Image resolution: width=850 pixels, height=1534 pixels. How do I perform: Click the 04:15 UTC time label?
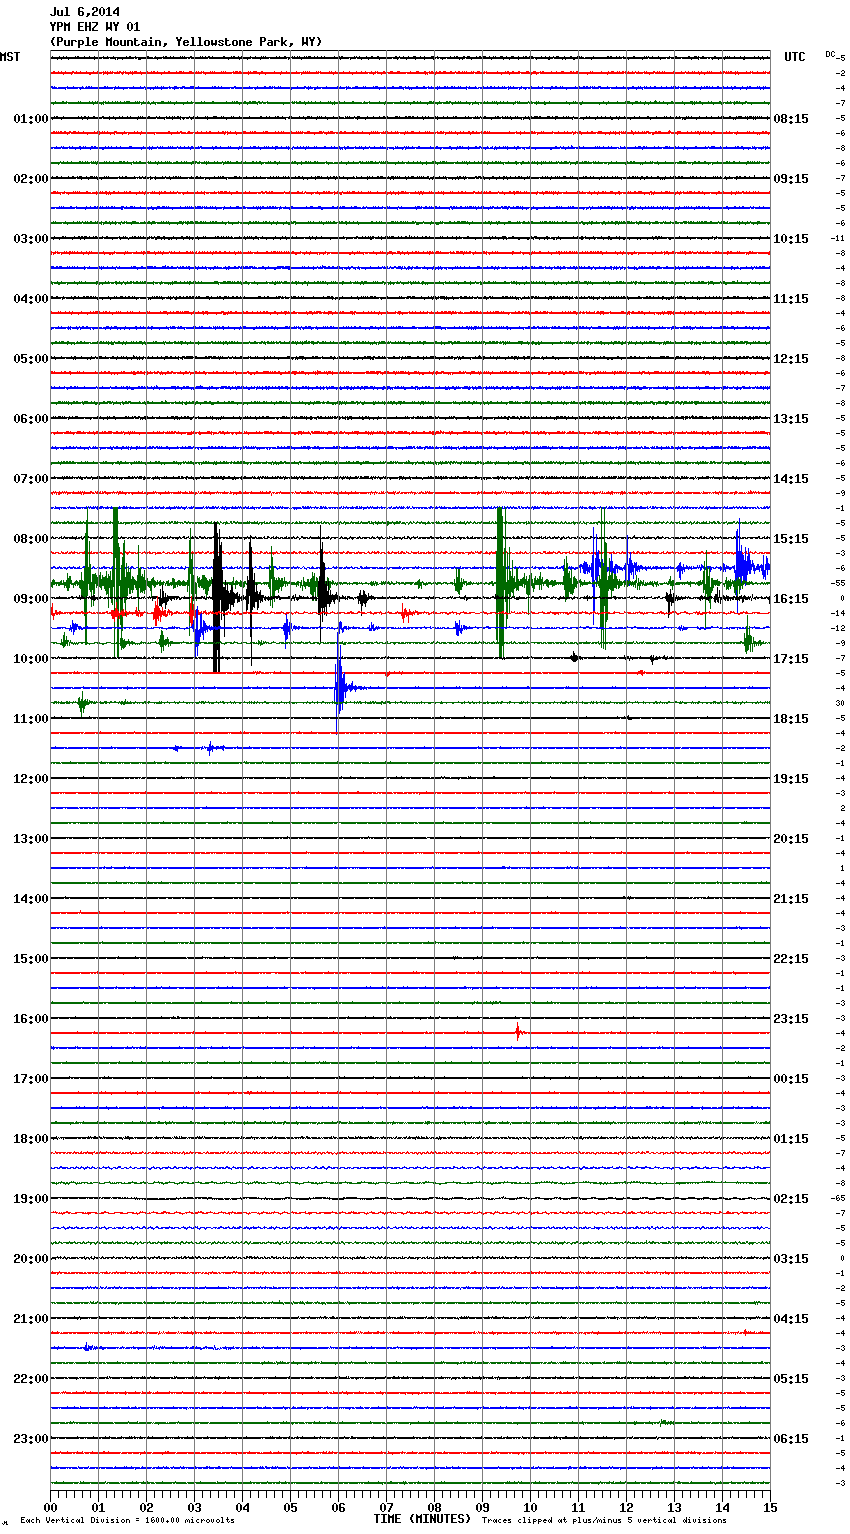click(x=791, y=1319)
